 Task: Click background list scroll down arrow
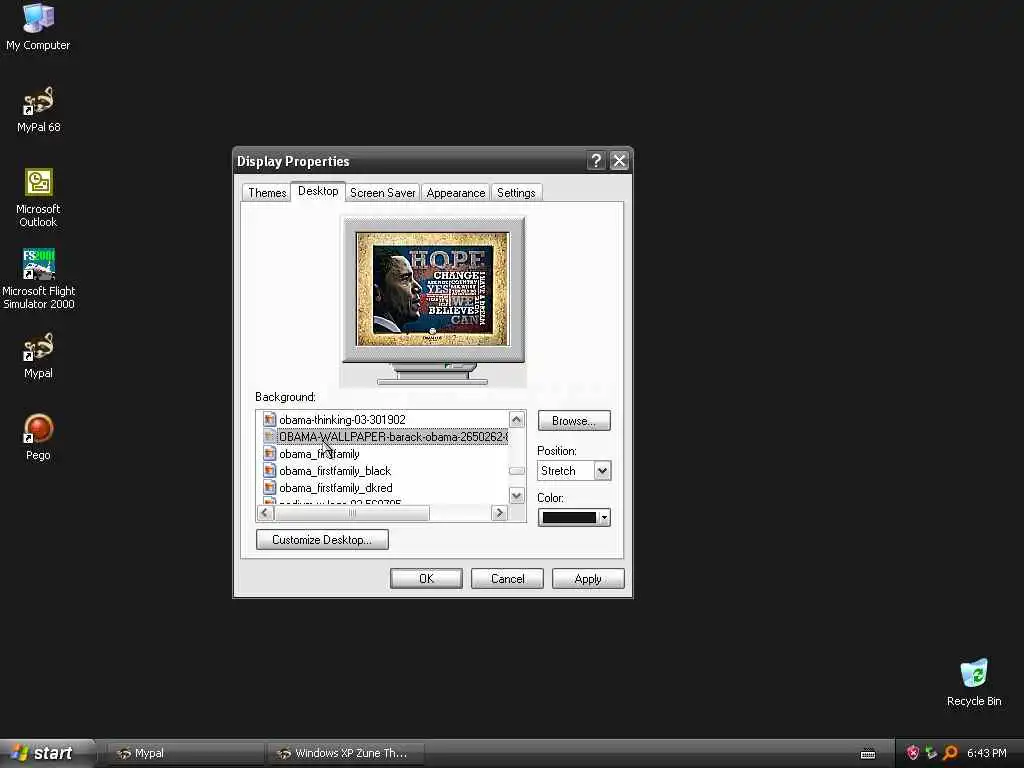517,496
